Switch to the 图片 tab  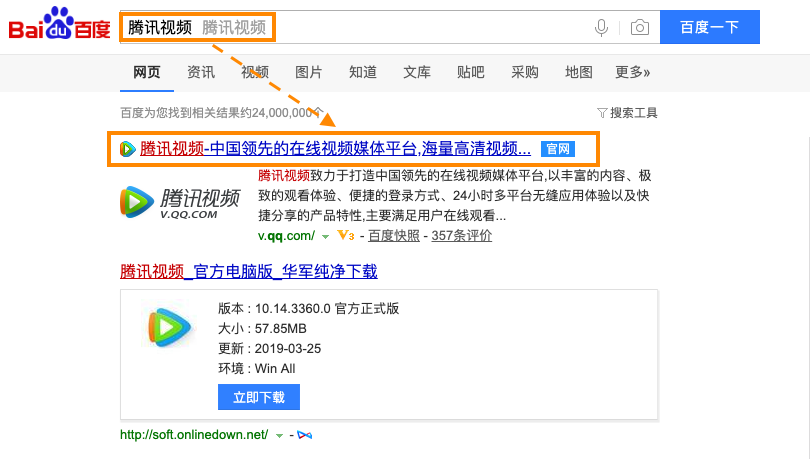(308, 72)
